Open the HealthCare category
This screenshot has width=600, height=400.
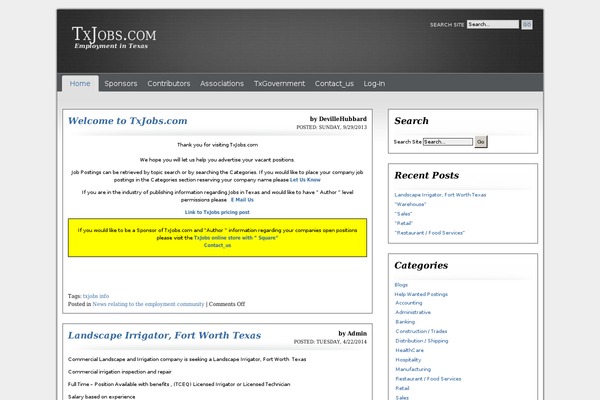[x=409, y=350]
